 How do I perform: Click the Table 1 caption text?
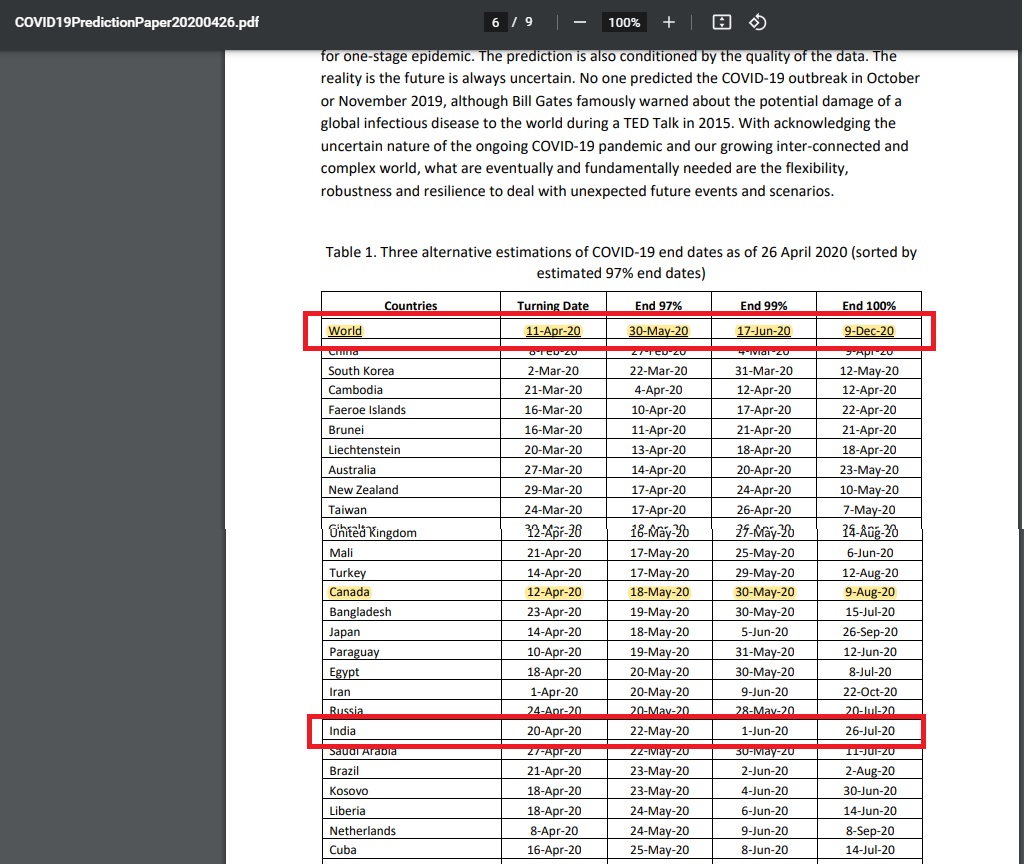[x=621, y=263]
